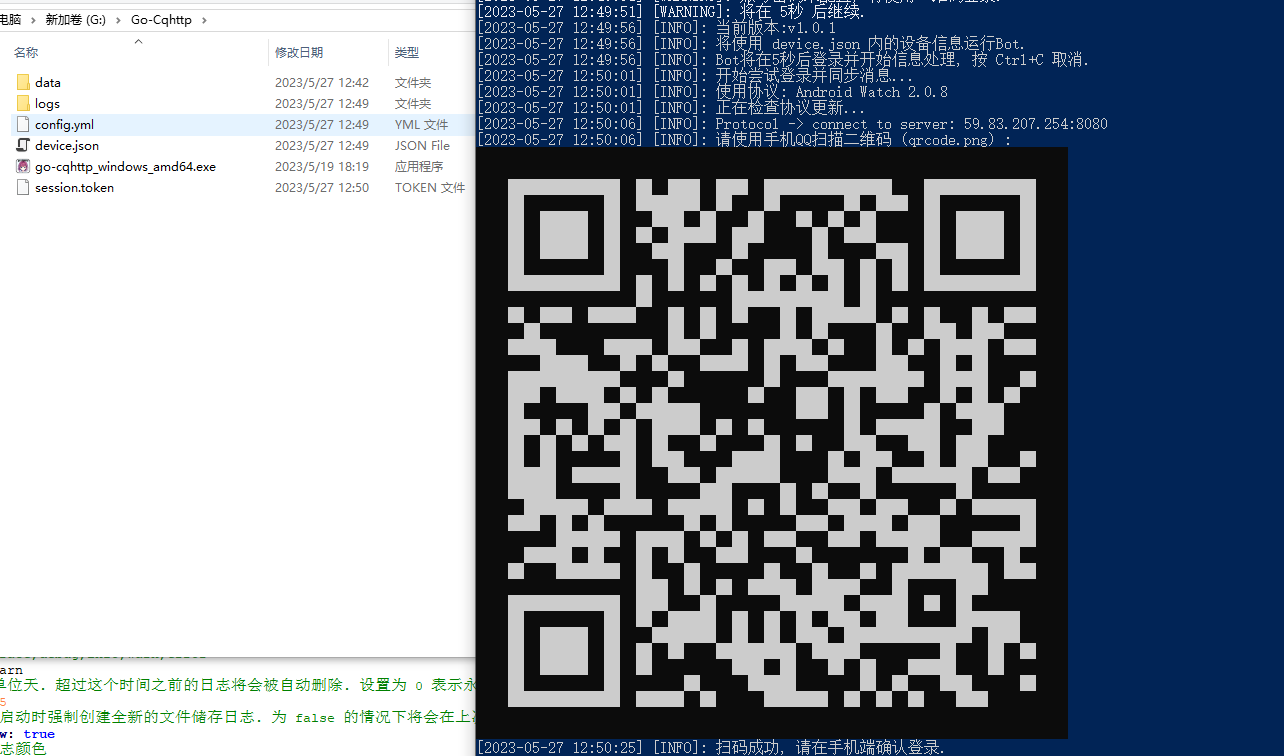This screenshot has height=756, width=1284.
Task: Select go-cqhttp_windows_amd64.exe file name
Action: point(125,167)
